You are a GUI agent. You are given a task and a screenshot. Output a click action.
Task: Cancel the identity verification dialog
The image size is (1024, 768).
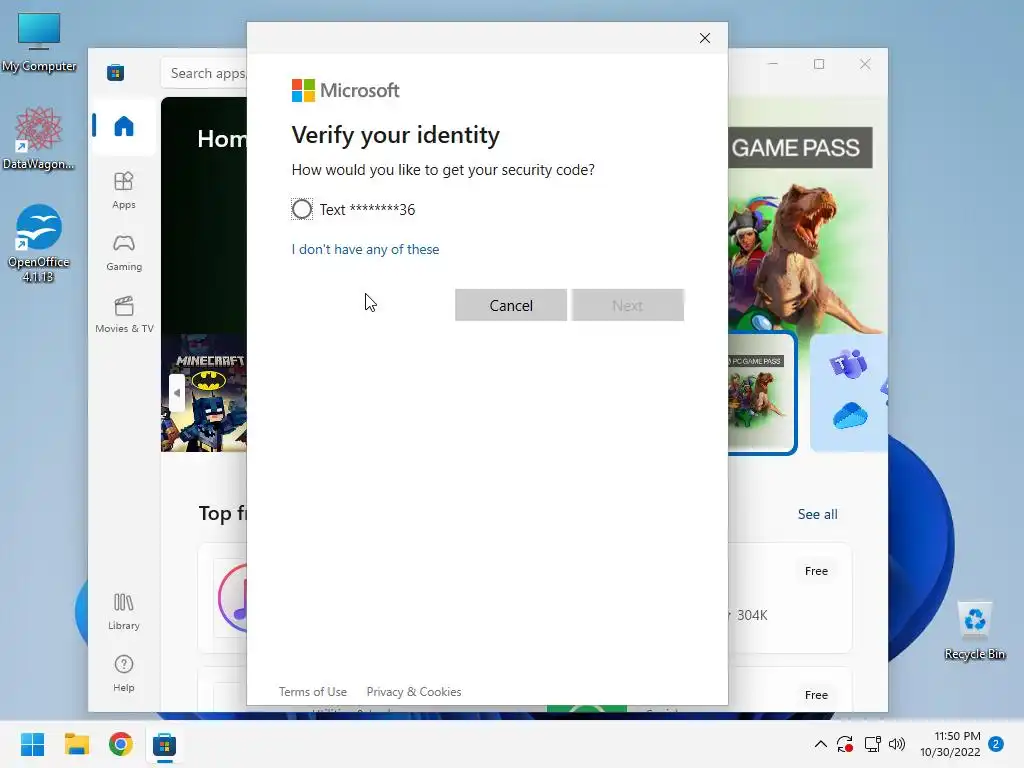click(x=511, y=305)
